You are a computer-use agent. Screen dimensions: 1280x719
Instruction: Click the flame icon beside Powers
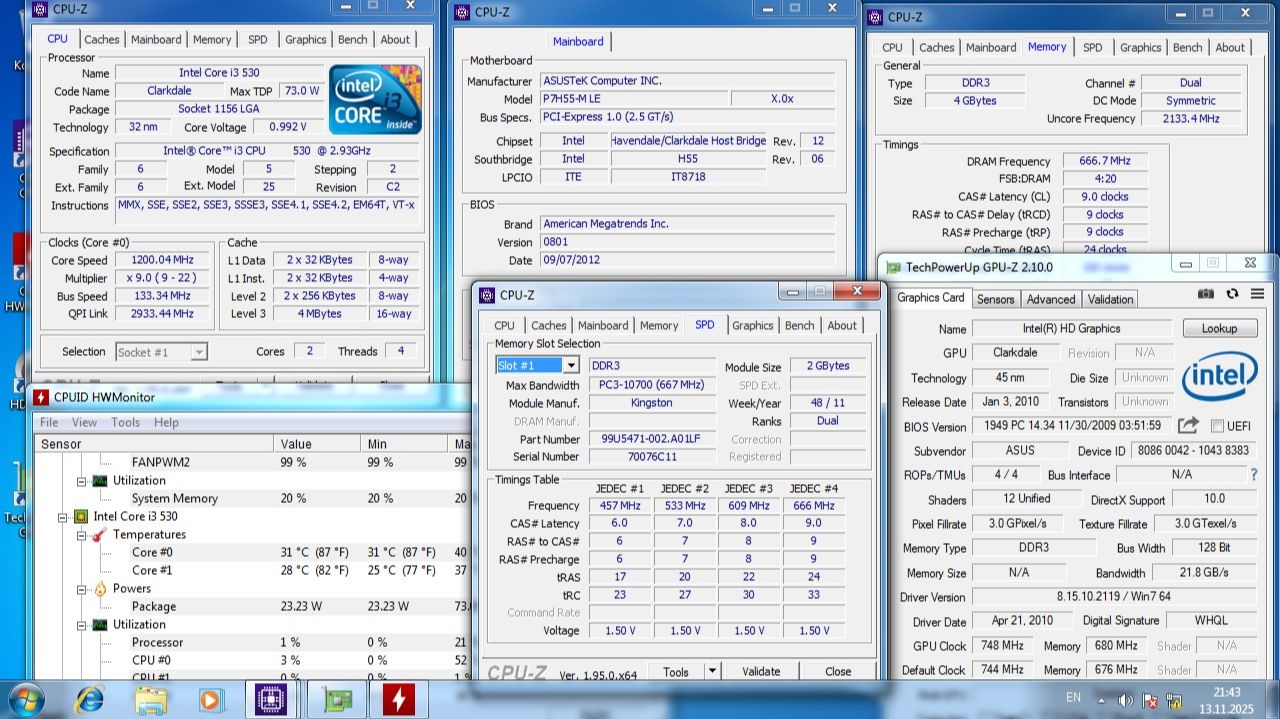[x=99, y=589]
